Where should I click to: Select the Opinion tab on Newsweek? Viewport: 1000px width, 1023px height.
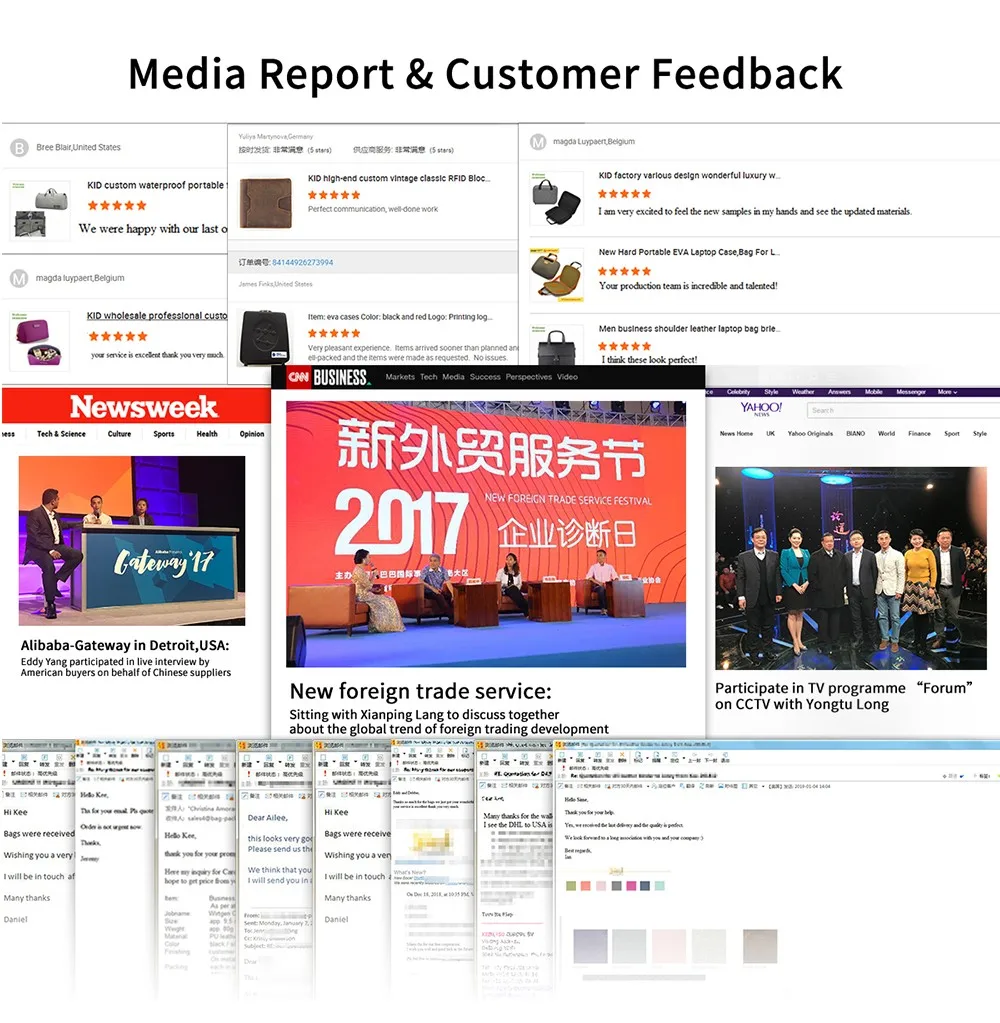tap(252, 434)
